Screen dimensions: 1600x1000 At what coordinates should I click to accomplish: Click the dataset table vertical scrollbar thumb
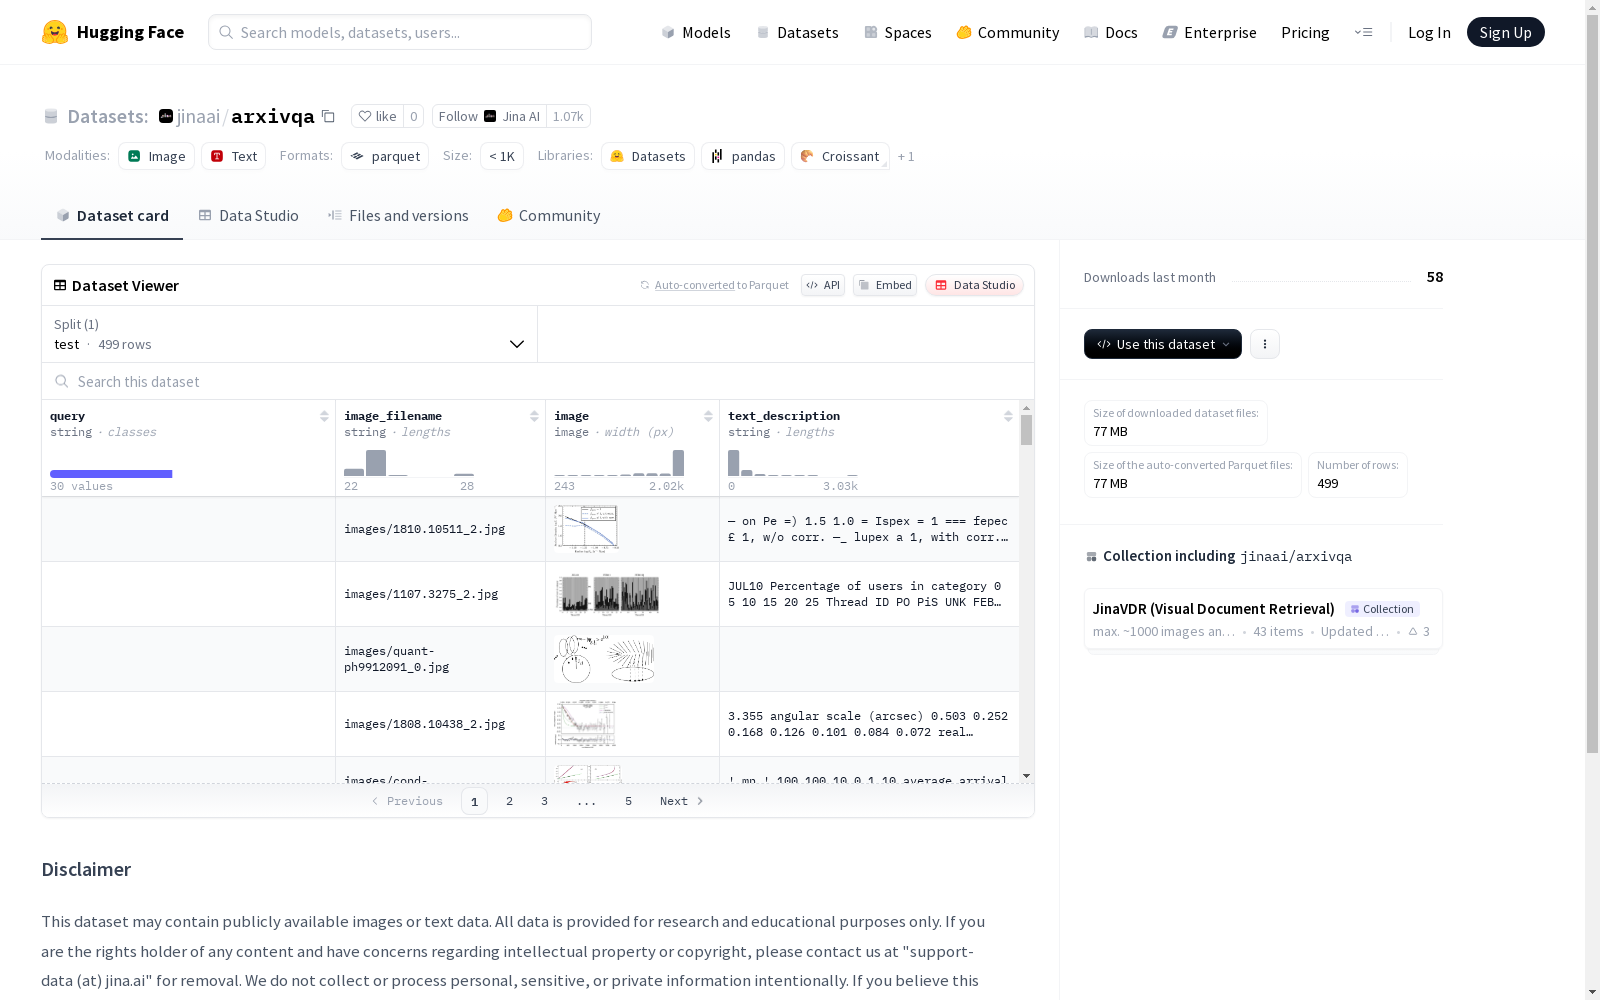tap(1026, 430)
